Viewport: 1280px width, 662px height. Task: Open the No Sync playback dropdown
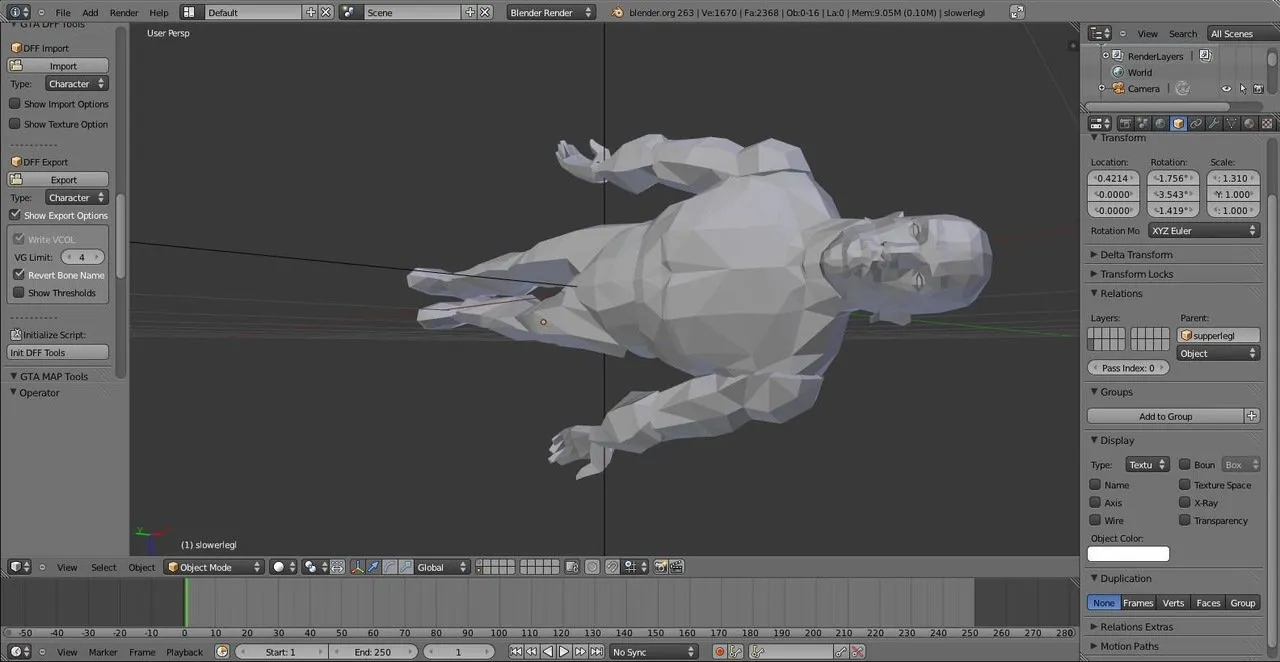pos(655,652)
